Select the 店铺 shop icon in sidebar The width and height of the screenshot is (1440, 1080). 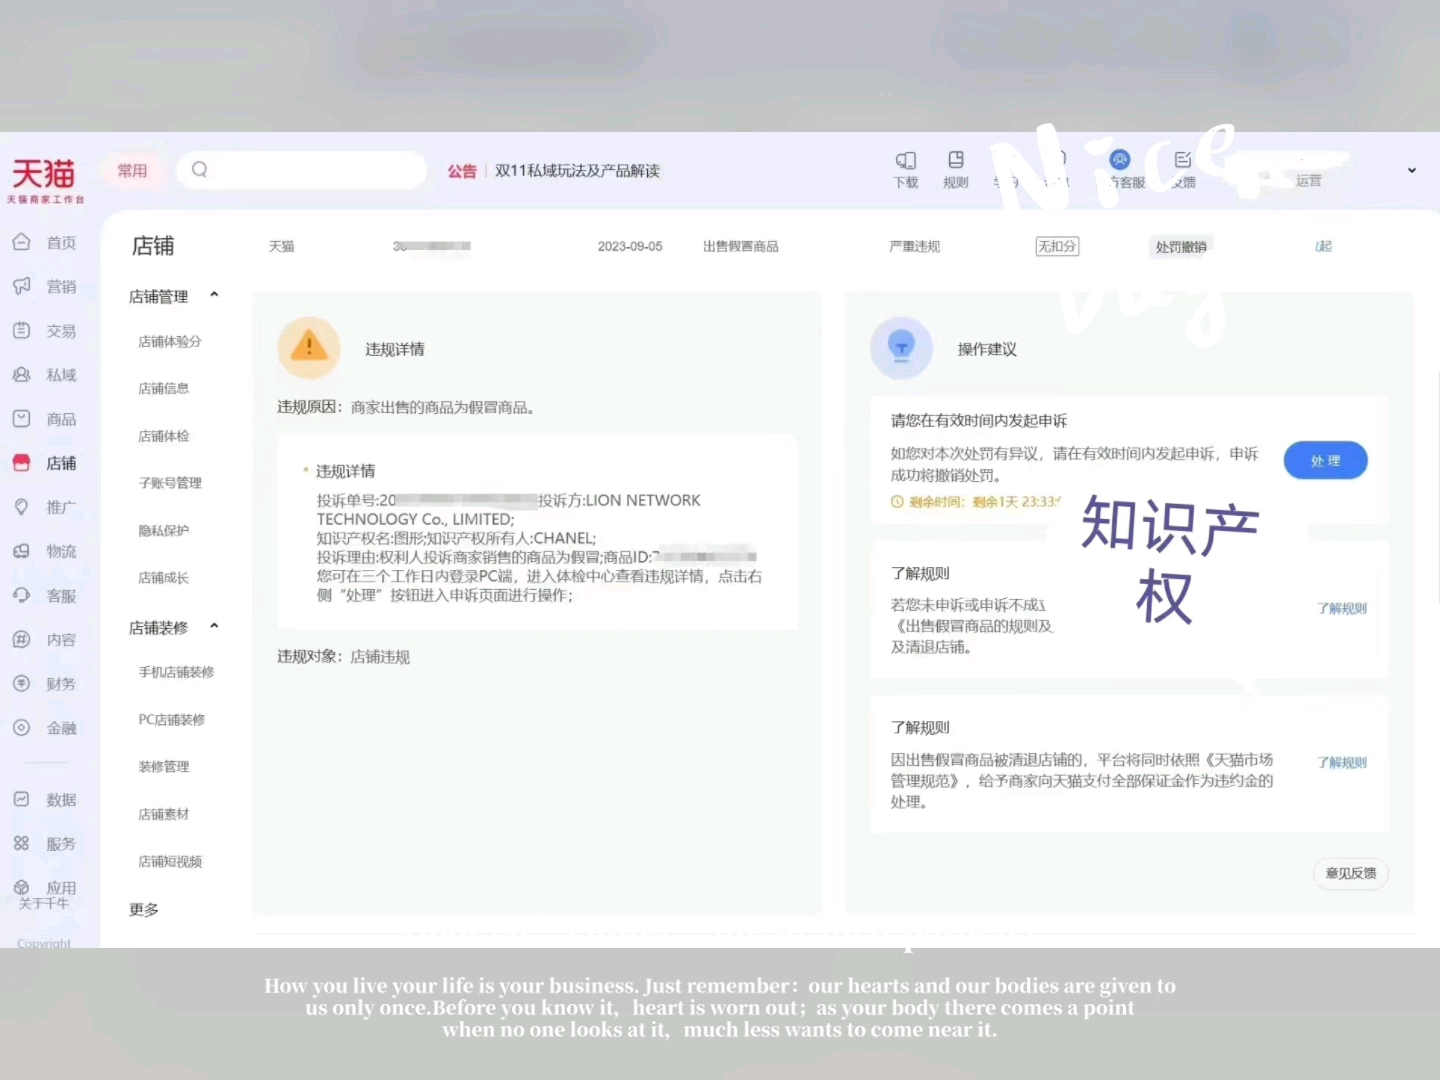point(21,462)
